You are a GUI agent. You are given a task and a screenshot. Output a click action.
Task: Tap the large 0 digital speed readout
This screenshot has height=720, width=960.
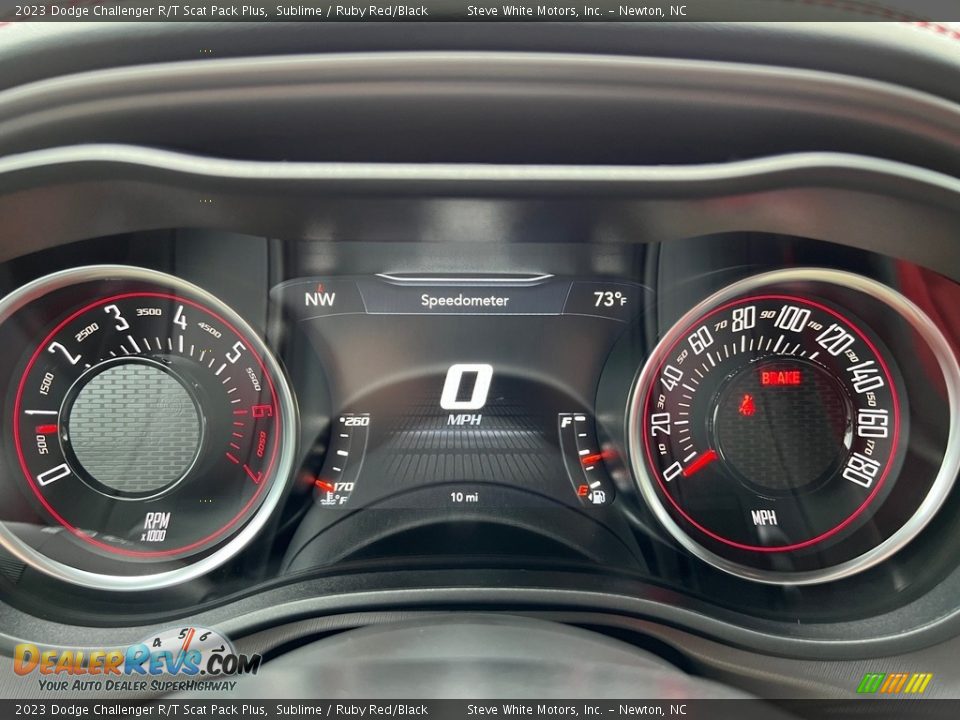tap(467, 387)
